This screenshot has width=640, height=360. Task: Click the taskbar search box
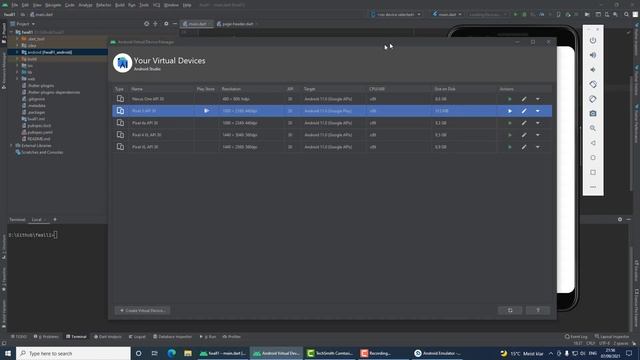coord(73,353)
